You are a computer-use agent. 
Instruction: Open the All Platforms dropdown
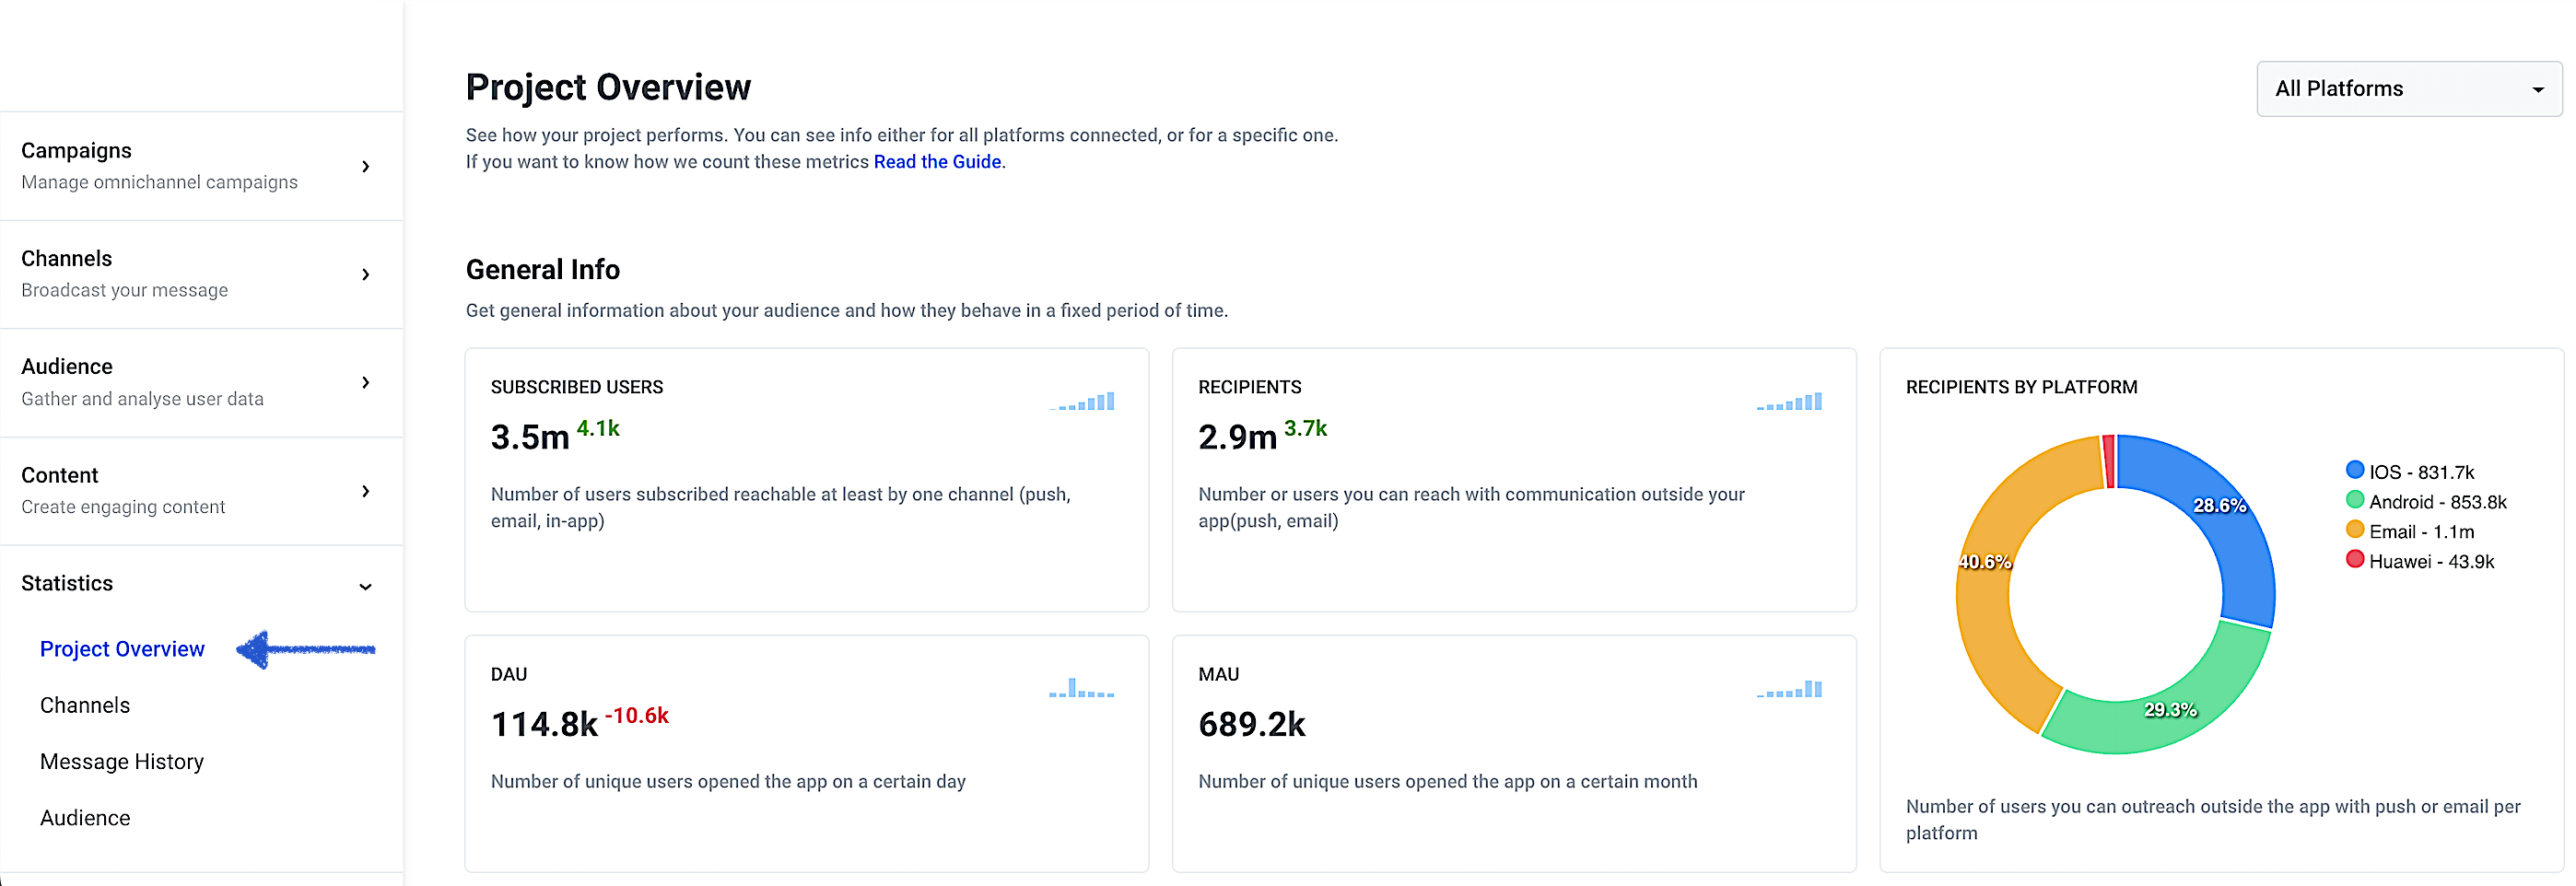(x=2408, y=89)
